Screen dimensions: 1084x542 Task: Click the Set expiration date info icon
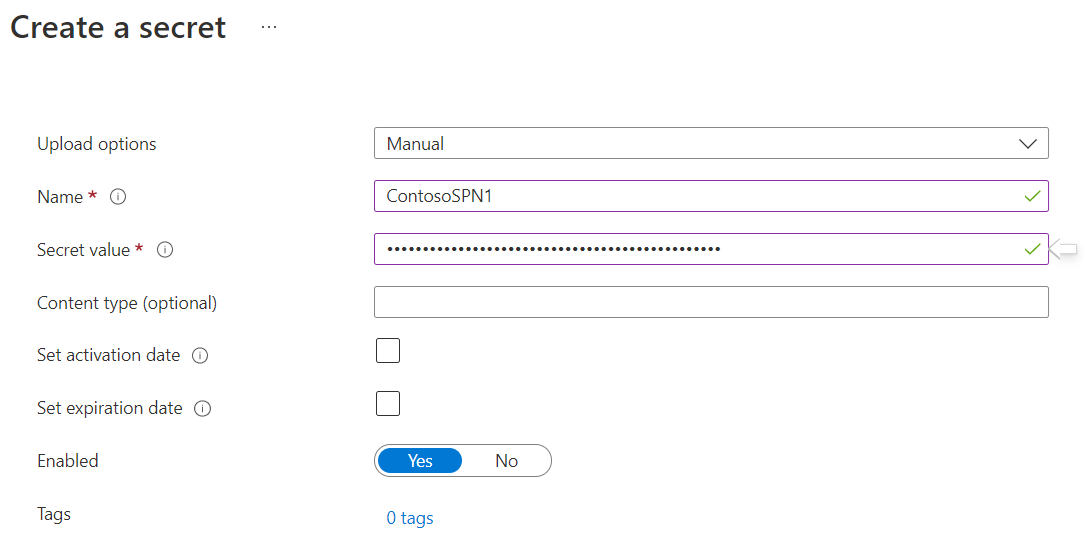[202, 408]
